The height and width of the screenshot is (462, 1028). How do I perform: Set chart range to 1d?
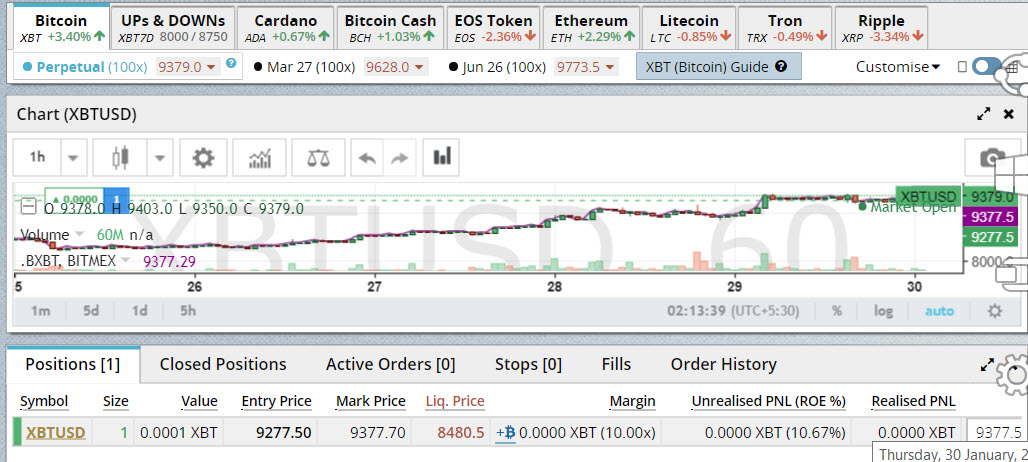[139, 311]
